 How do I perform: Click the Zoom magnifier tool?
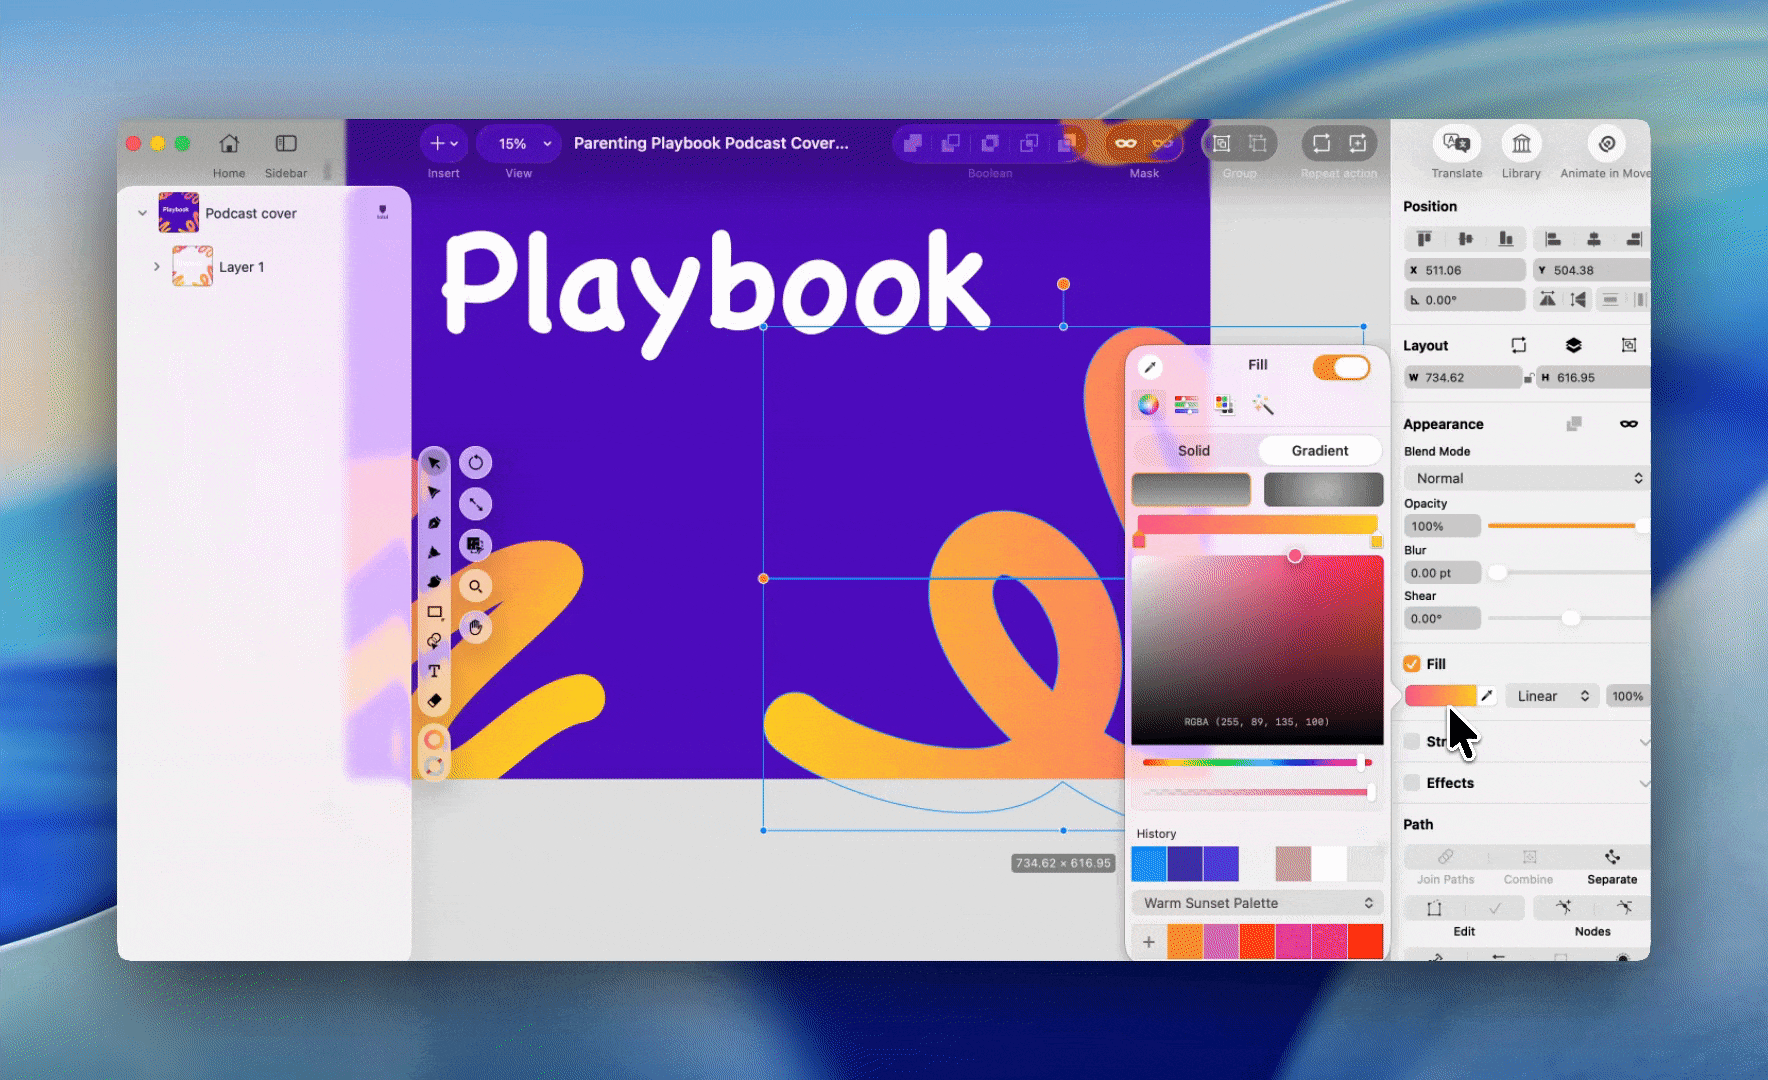tap(476, 586)
